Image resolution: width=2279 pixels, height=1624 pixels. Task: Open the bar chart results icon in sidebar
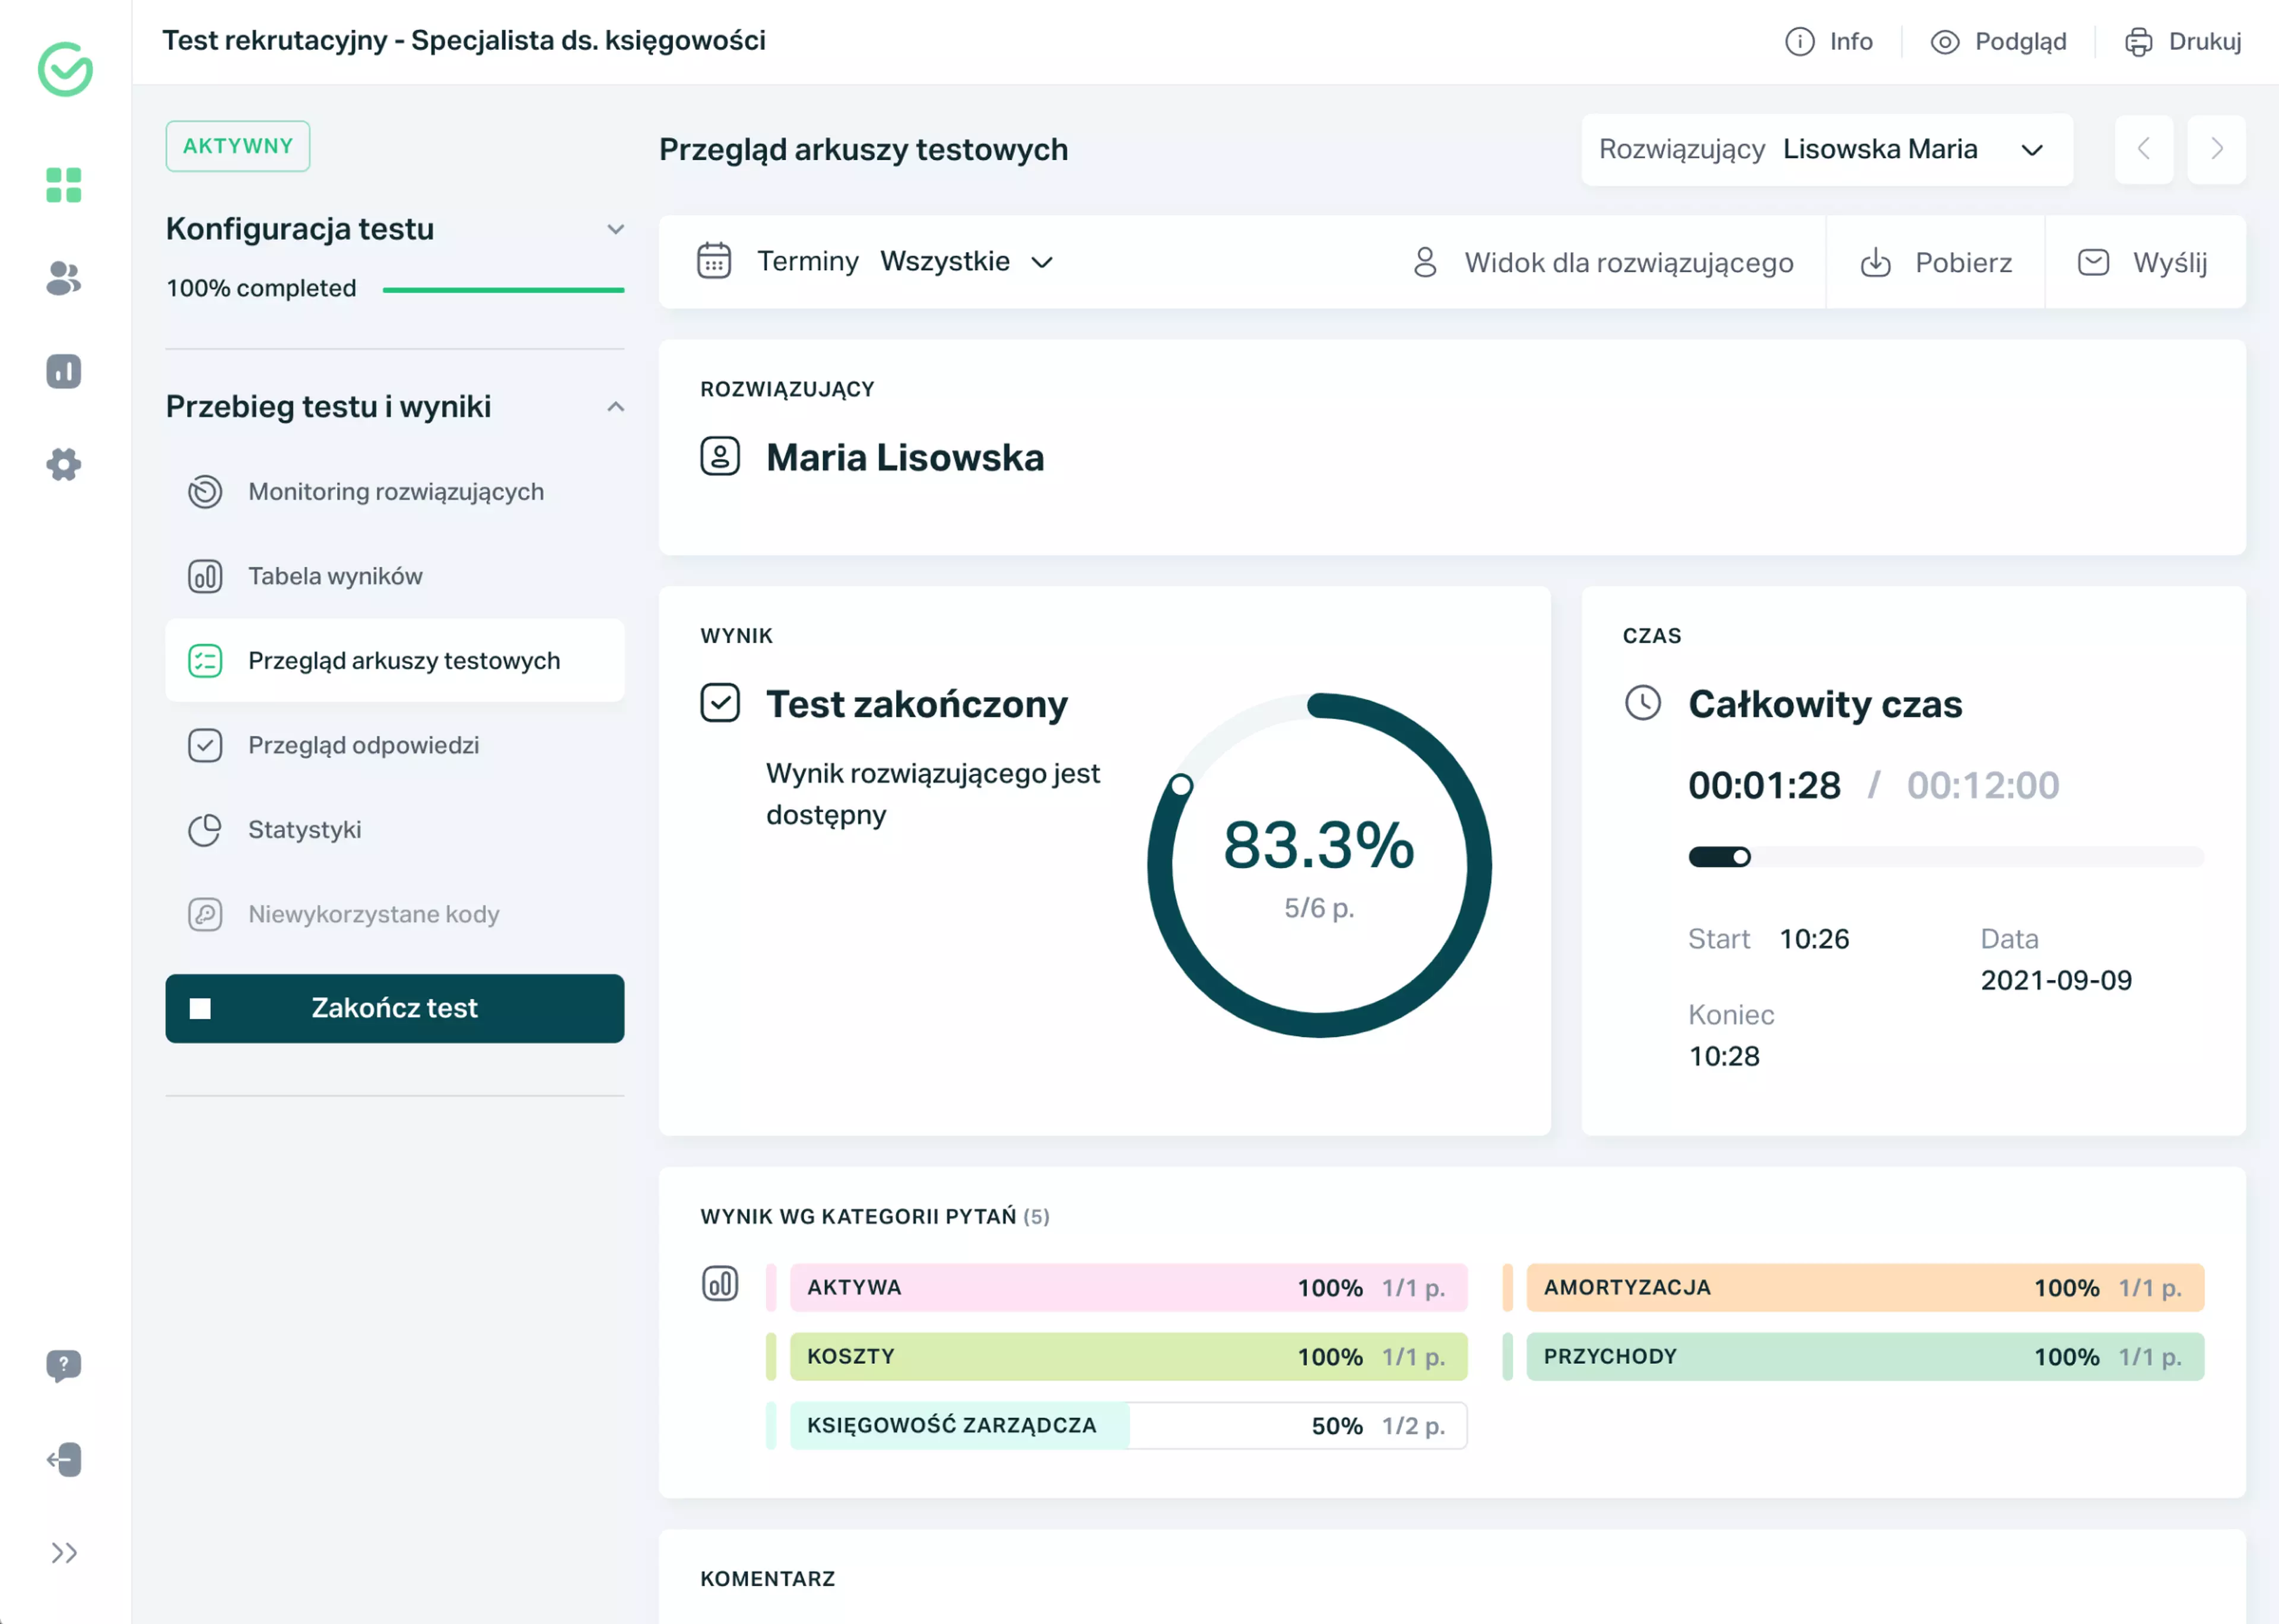(x=64, y=371)
